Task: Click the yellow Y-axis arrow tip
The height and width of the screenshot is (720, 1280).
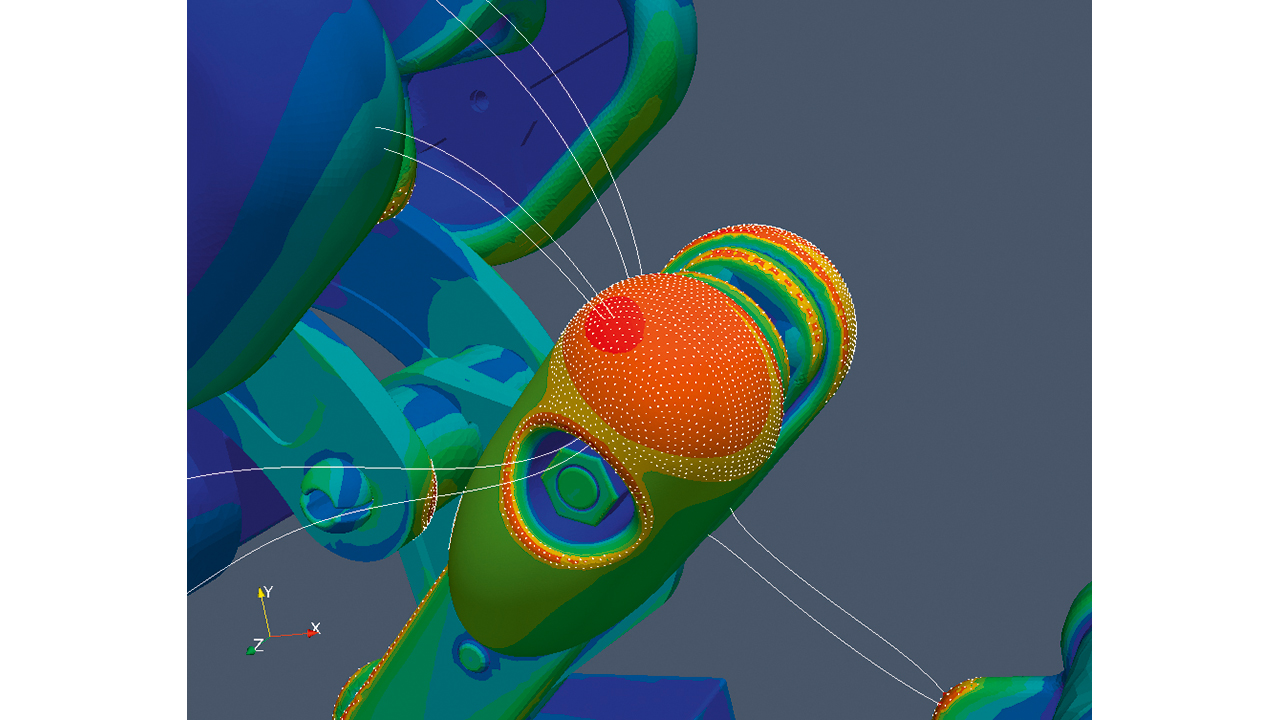Action: (262, 592)
